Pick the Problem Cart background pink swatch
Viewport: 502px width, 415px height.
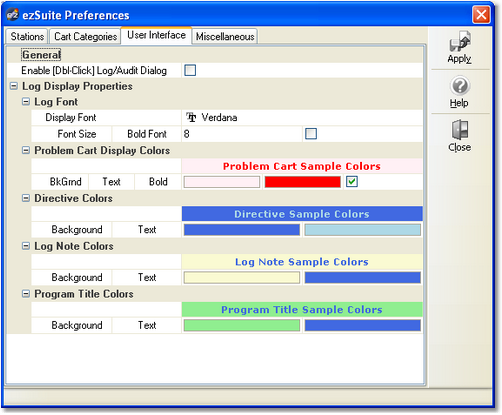(222, 182)
